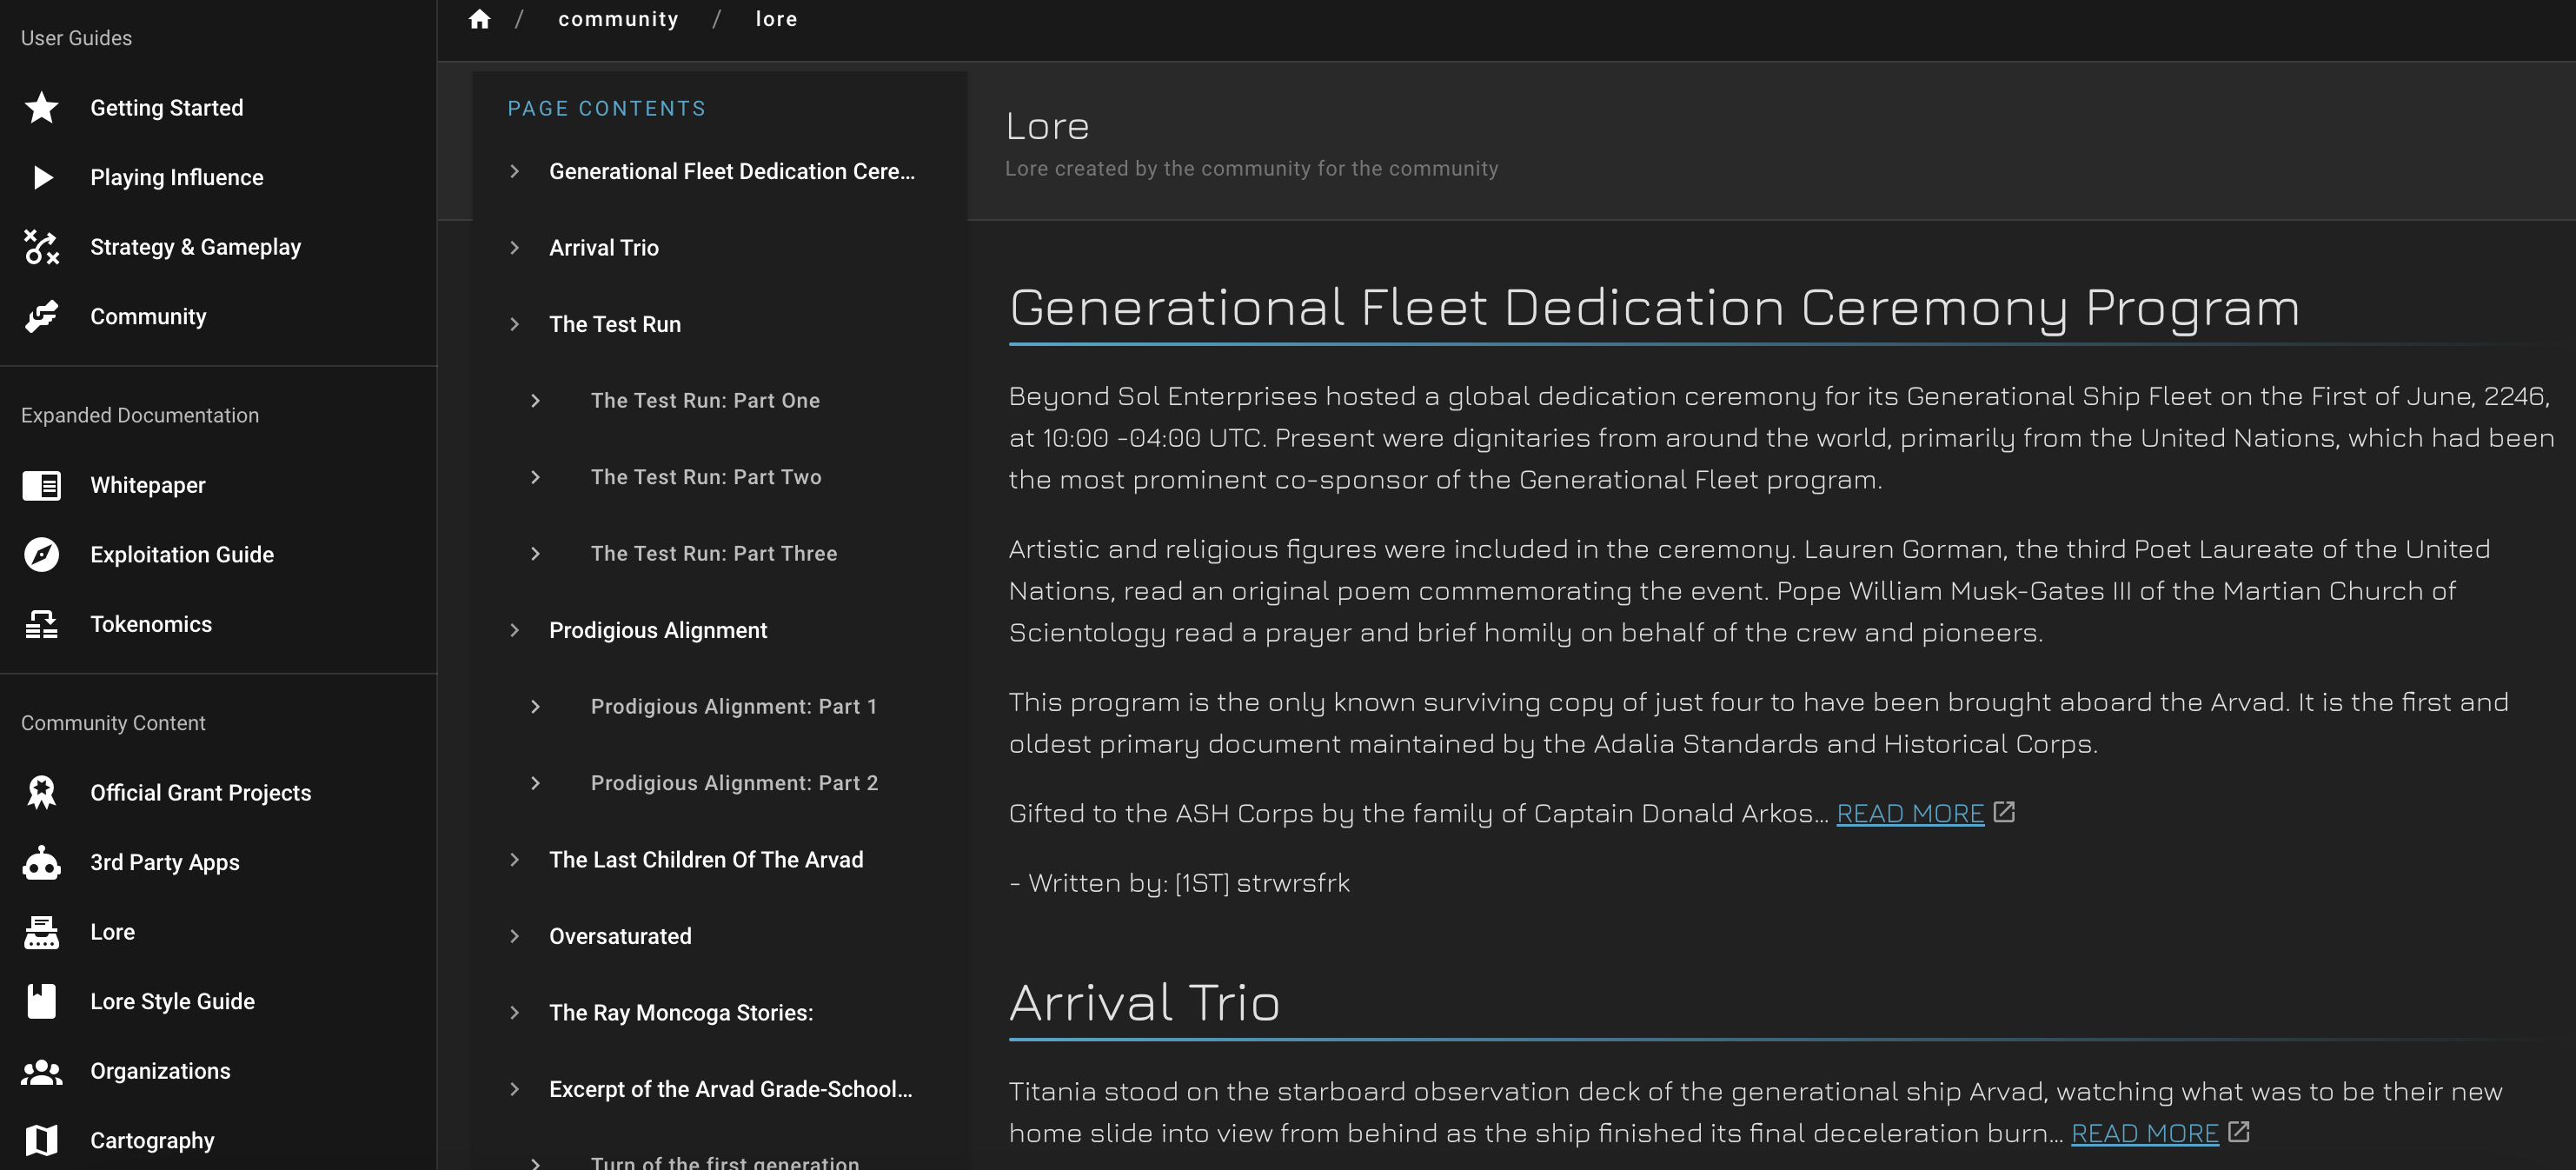The image size is (2576, 1170).
Task: Expand chevron beside The Test Run: Part Two
Action: (535, 477)
